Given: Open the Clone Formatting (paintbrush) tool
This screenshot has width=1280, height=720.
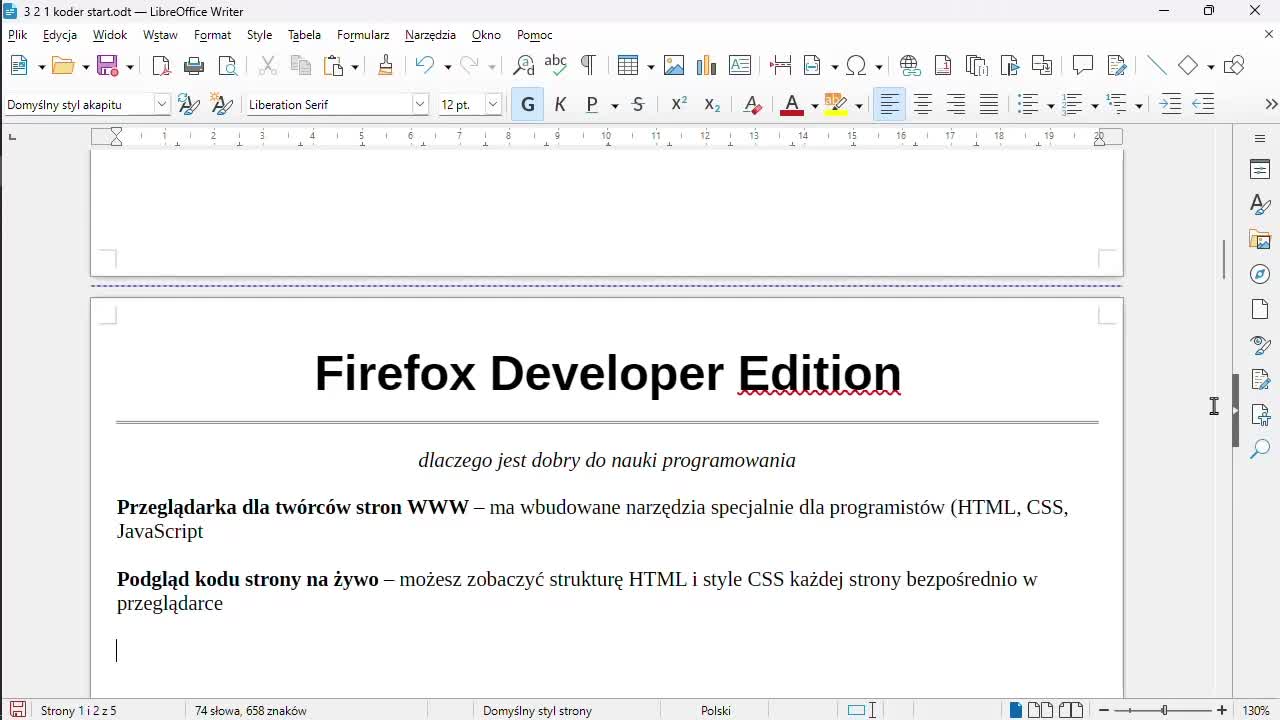Looking at the screenshot, I should pyautogui.click(x=385, y=65).
